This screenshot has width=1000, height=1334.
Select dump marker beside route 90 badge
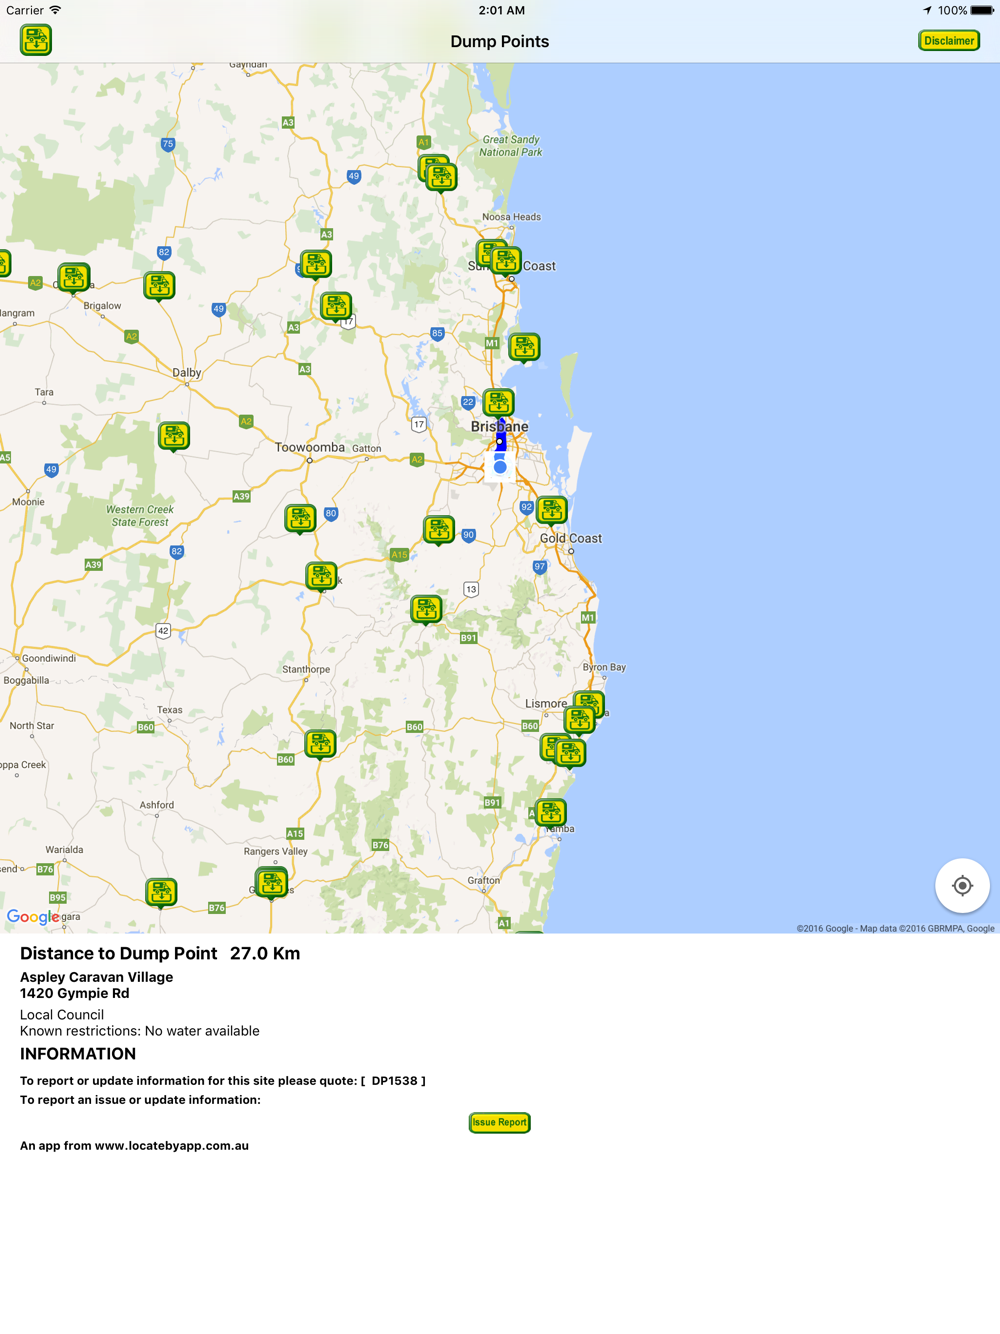(x=438, y=529)
